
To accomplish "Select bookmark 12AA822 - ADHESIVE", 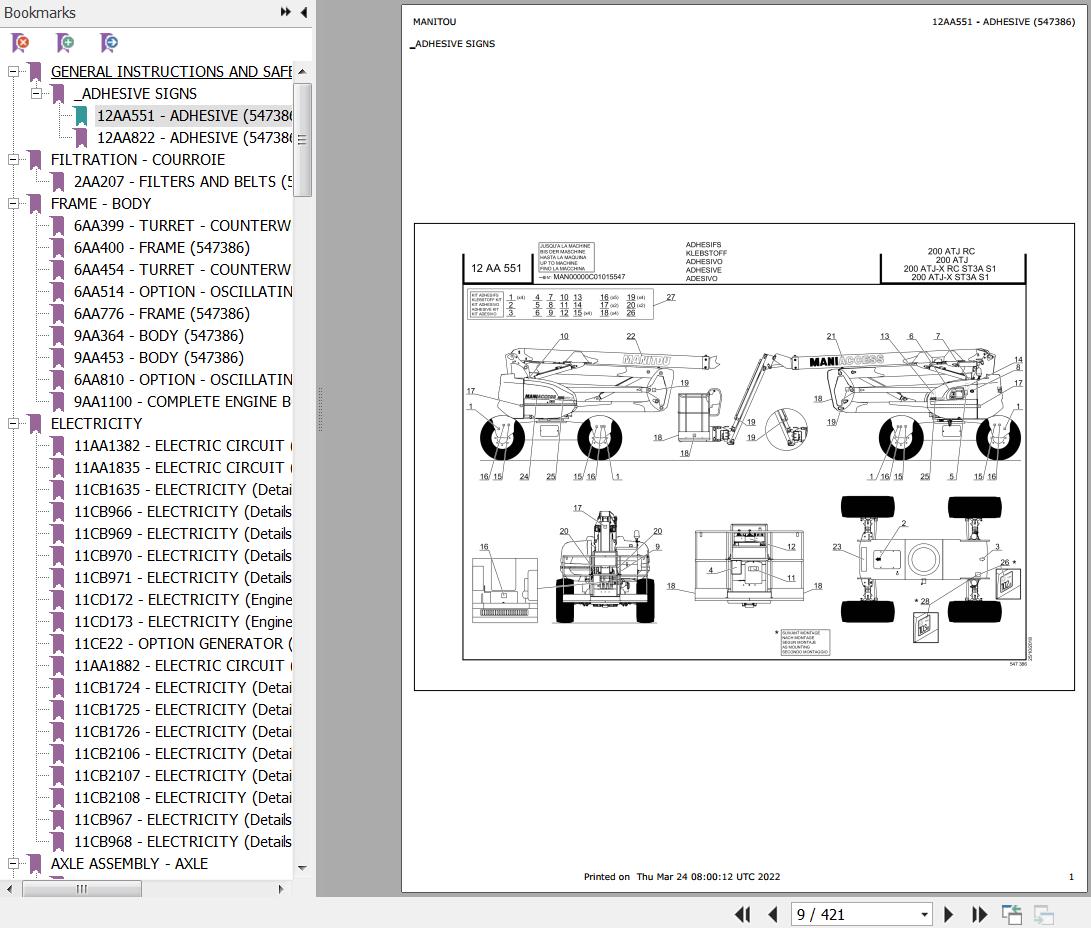I will [x=194, y=138].
